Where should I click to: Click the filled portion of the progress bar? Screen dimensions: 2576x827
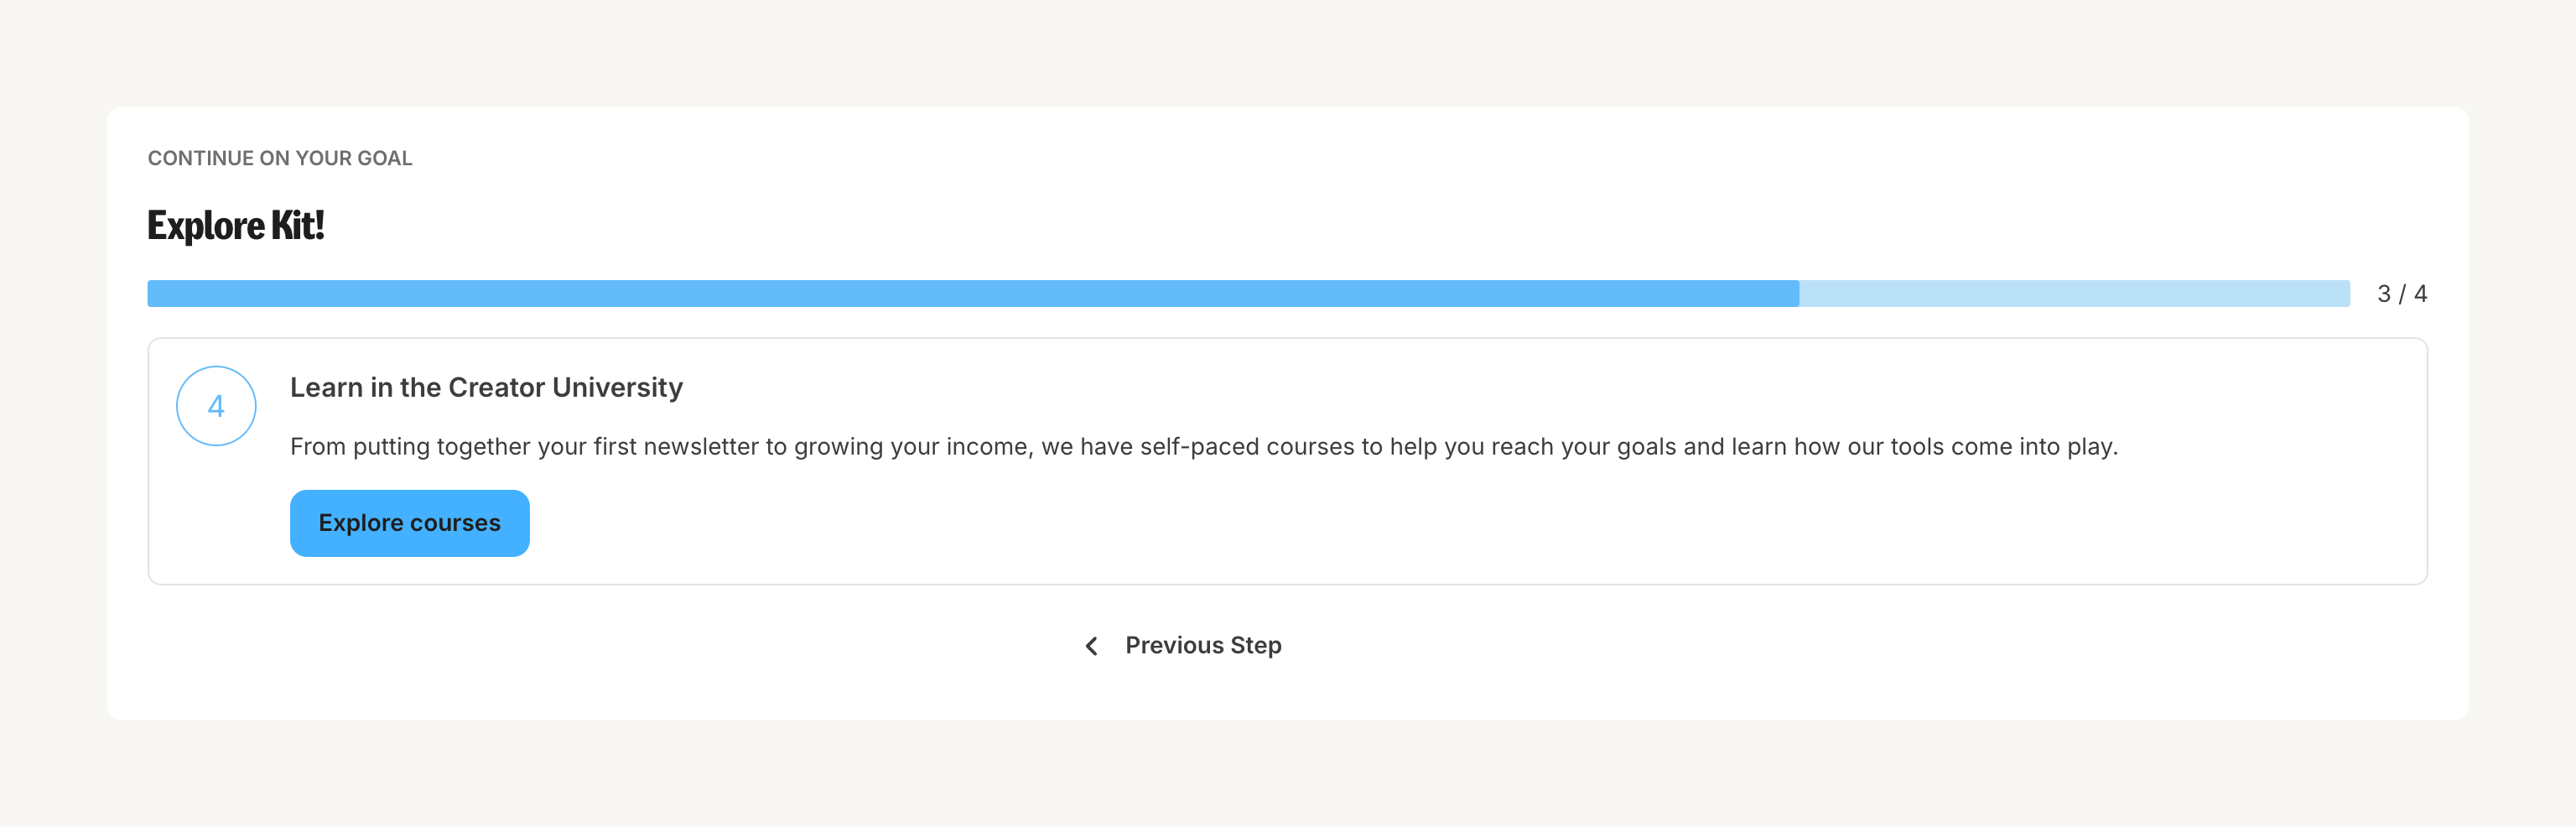(x=972, y=294)
